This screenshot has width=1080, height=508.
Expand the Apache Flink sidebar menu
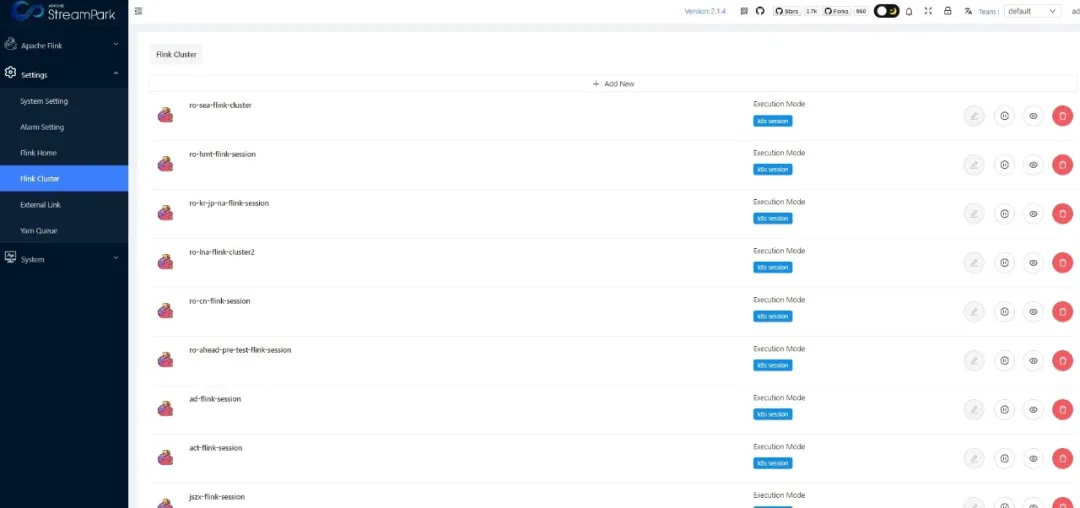pyautogui.click(x=63, y=45)
